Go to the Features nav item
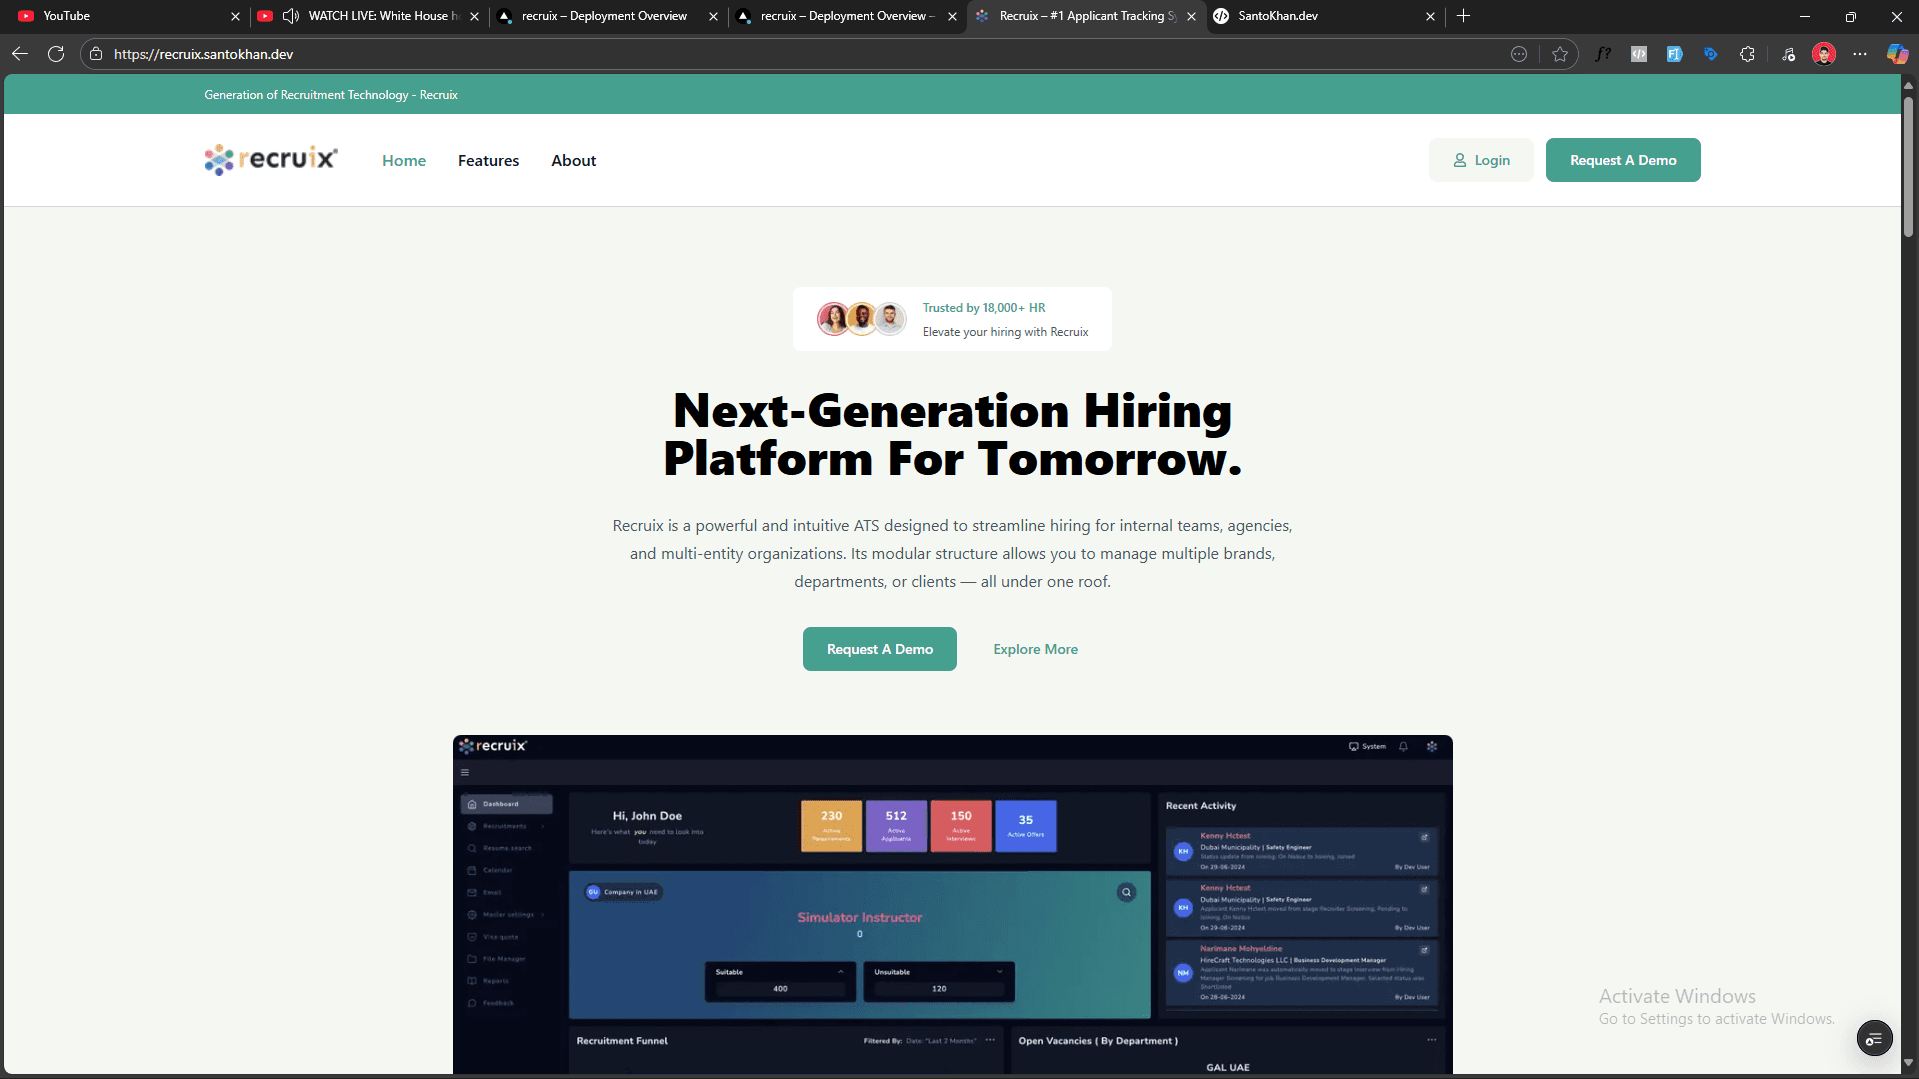The image size is (1919, 1079). pyautogui.click(x=488, y=161)
